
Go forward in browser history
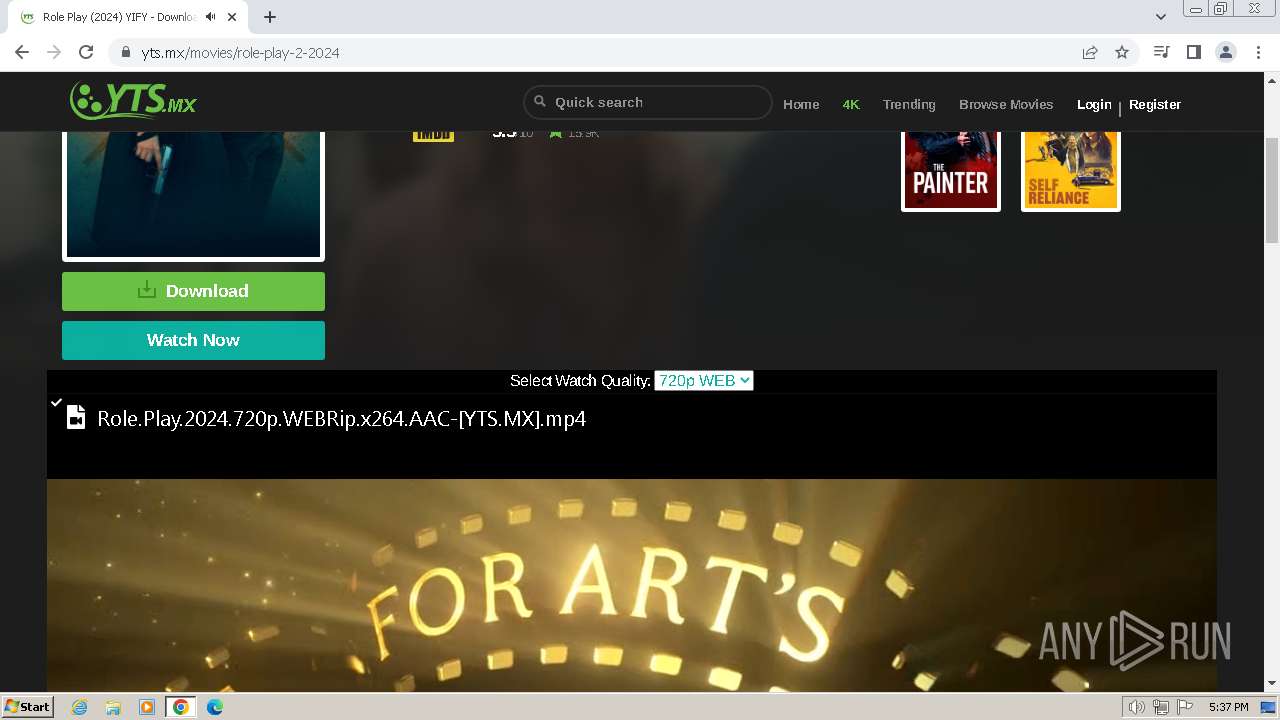tap(54, 53)
